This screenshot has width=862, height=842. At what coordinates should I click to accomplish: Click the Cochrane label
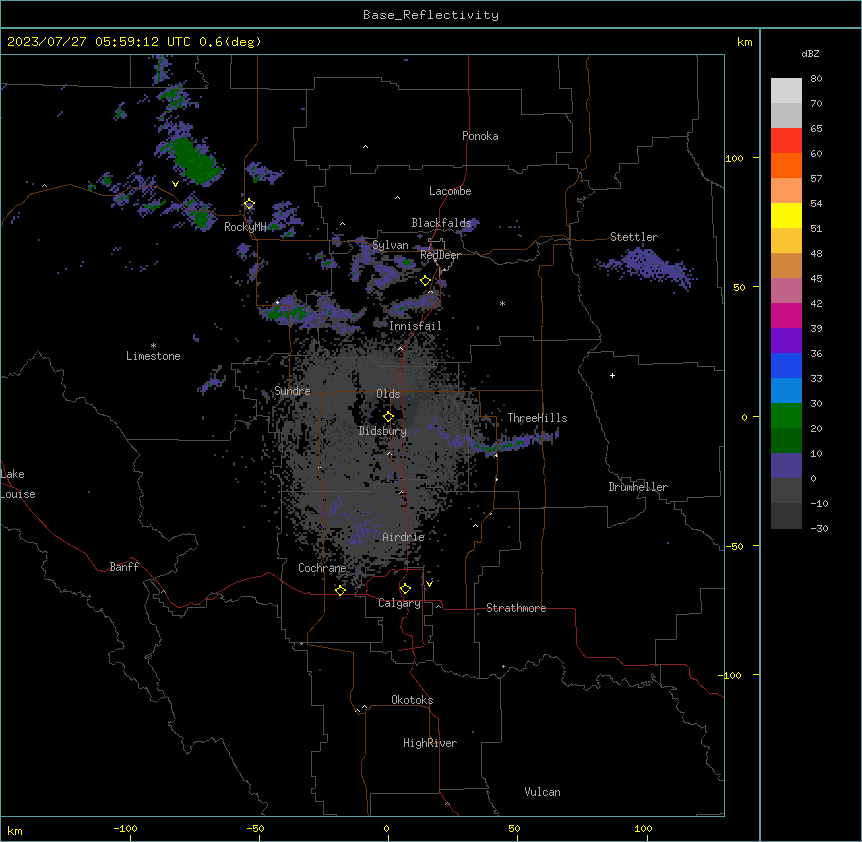pyautogui.click(x=322, y=568)
